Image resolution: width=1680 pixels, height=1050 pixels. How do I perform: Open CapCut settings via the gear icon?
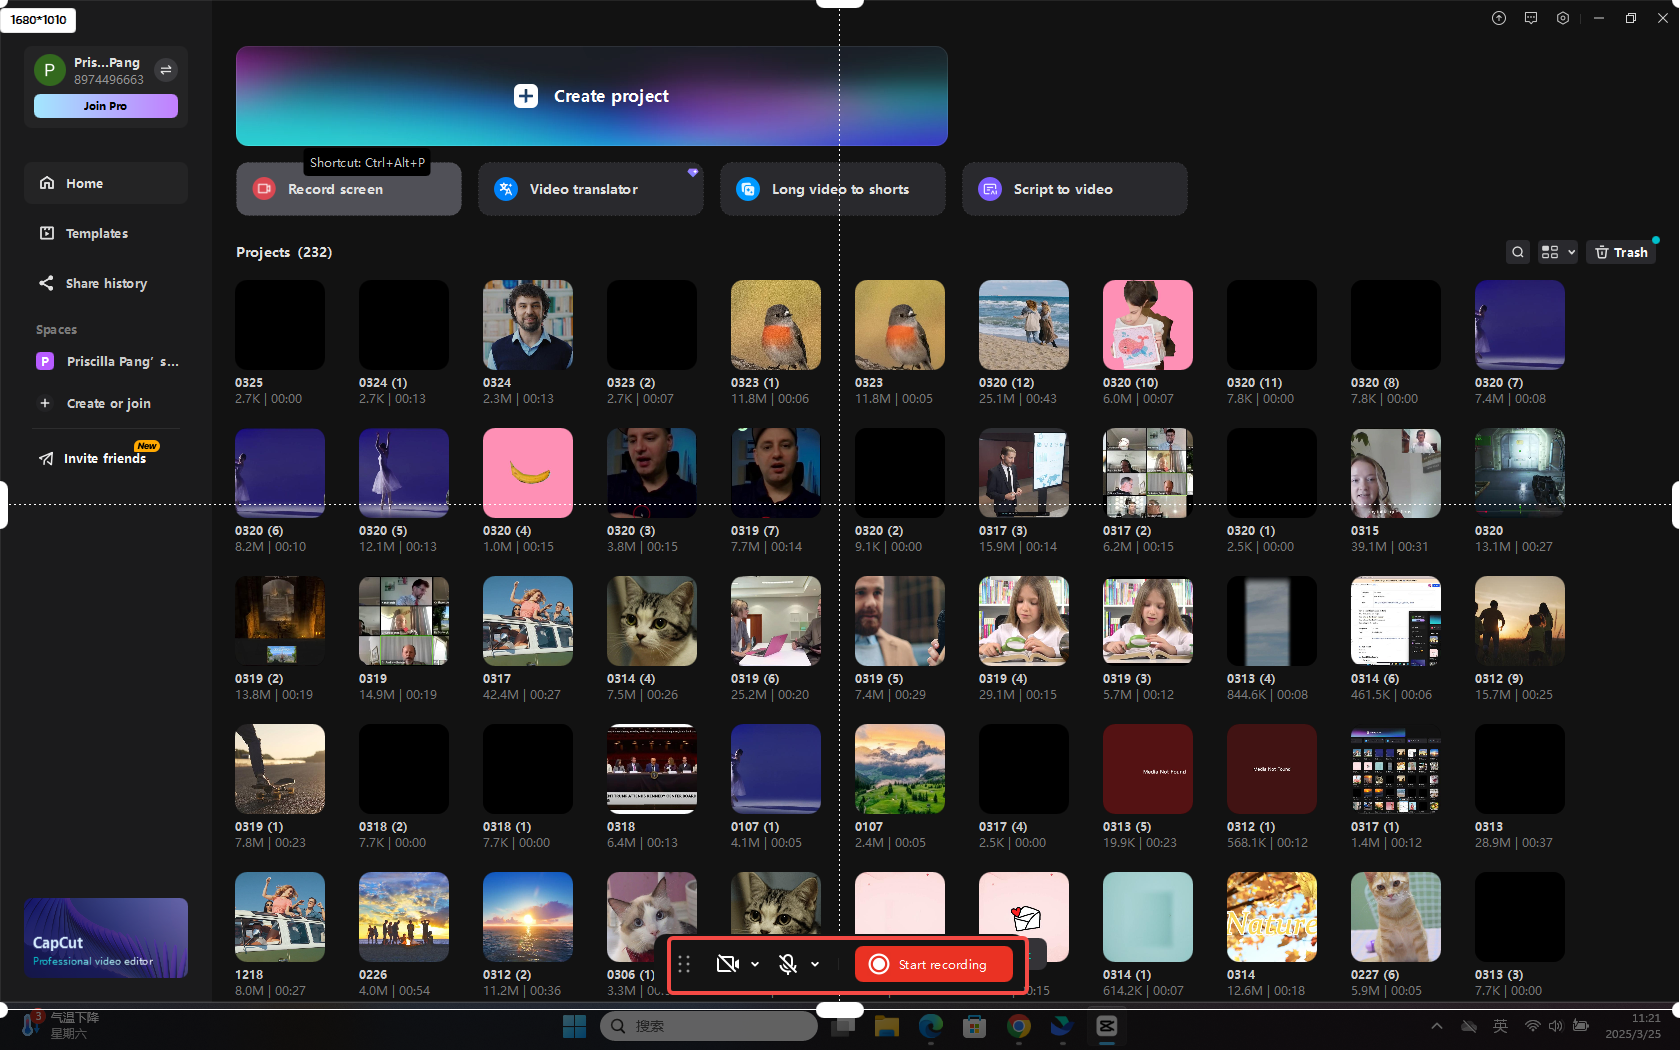click(x=1562, y=18)
